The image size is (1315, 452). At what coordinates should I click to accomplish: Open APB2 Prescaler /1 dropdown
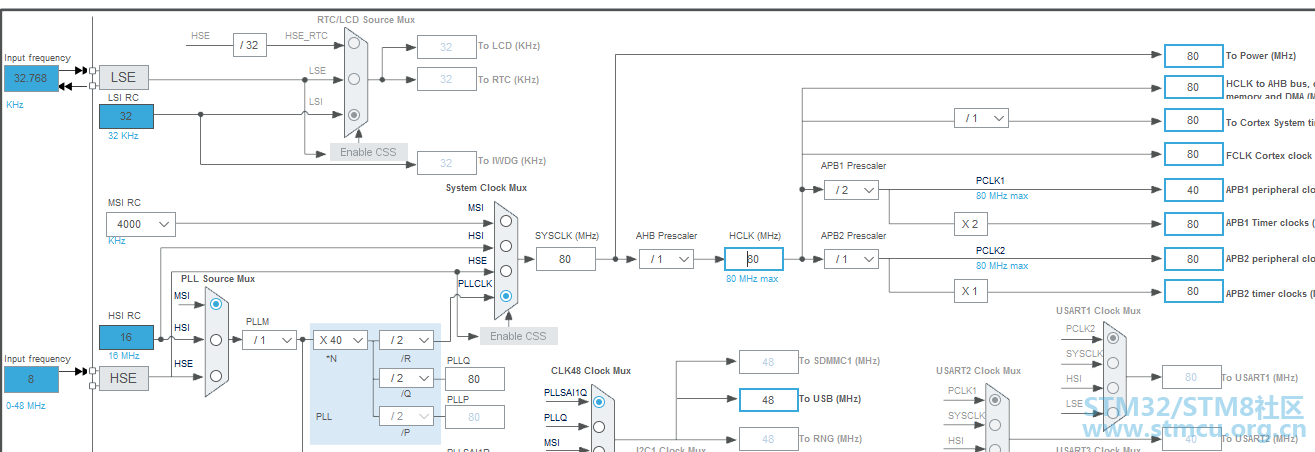pyautogui.click(x=851, y=259)
